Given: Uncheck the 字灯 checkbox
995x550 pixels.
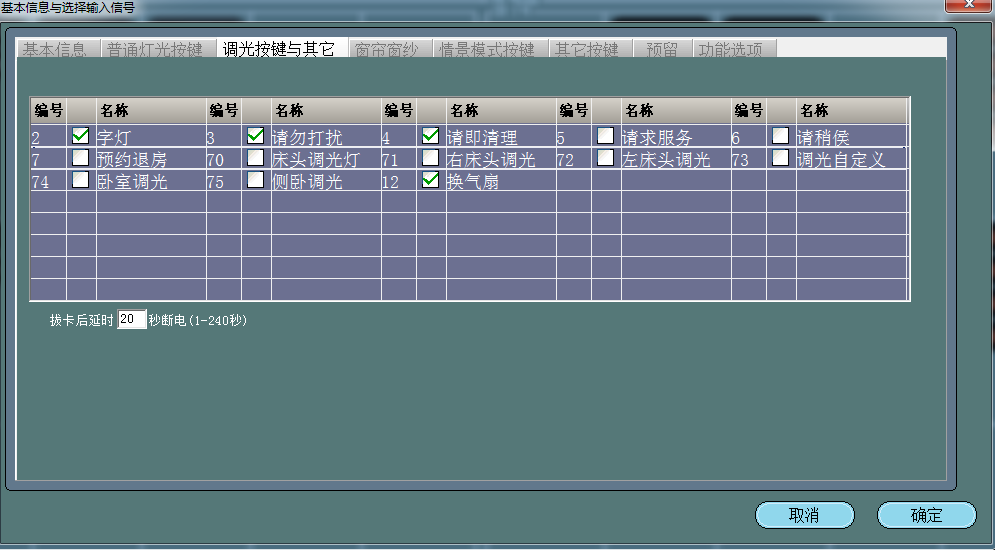Looking at the screenshot, I should [81, 135].
